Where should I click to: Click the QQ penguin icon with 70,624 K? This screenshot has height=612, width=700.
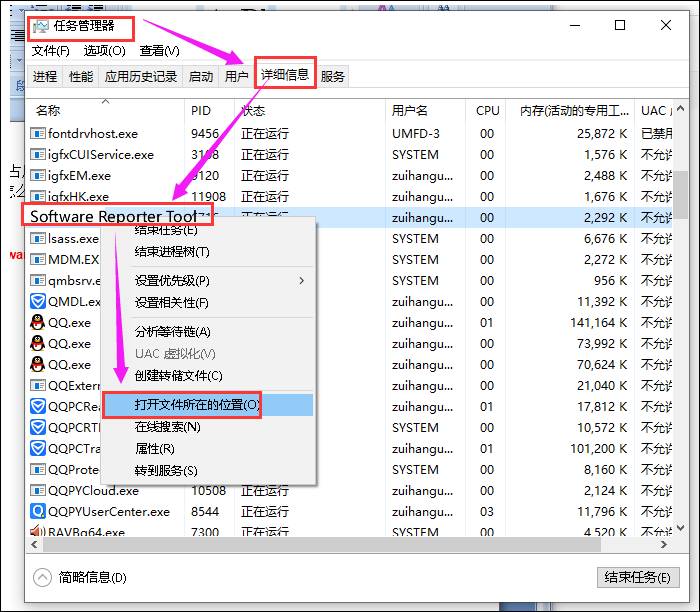[x=38, y=364]
